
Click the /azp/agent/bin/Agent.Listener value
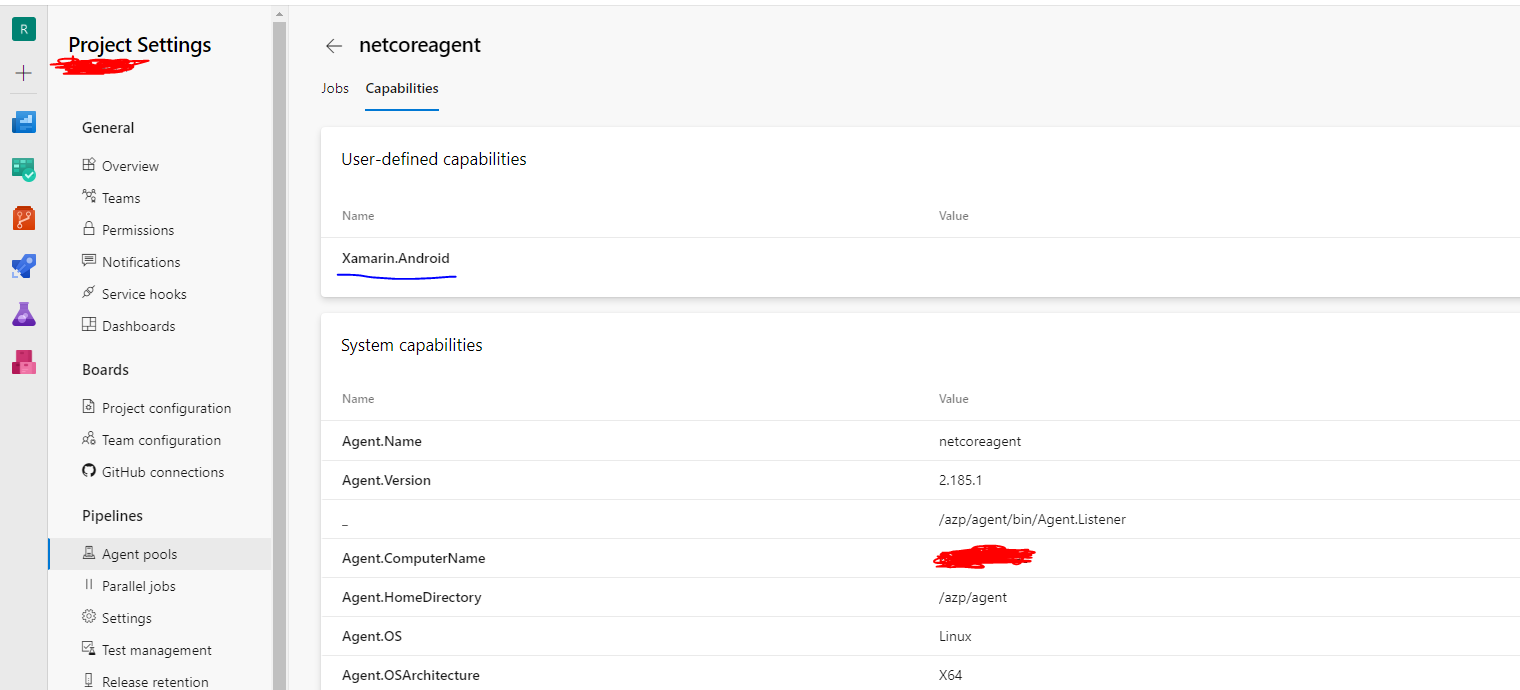tap(1032, 519)
